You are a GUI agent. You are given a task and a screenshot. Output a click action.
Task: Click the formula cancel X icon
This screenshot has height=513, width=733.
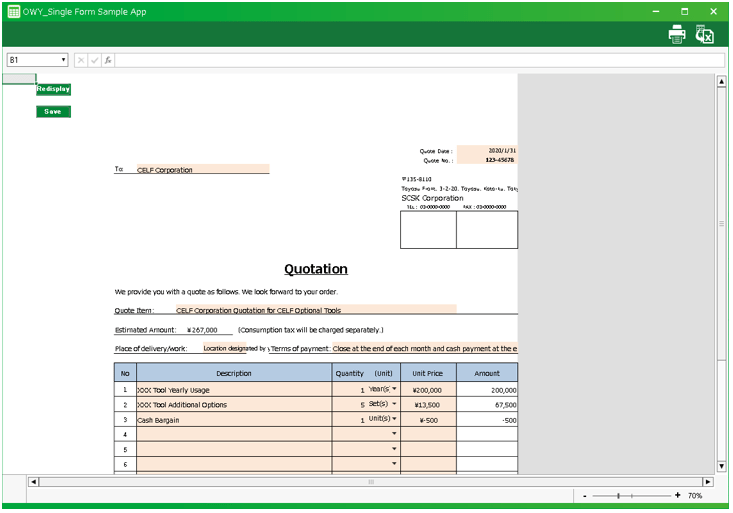[x=81, y=60]
